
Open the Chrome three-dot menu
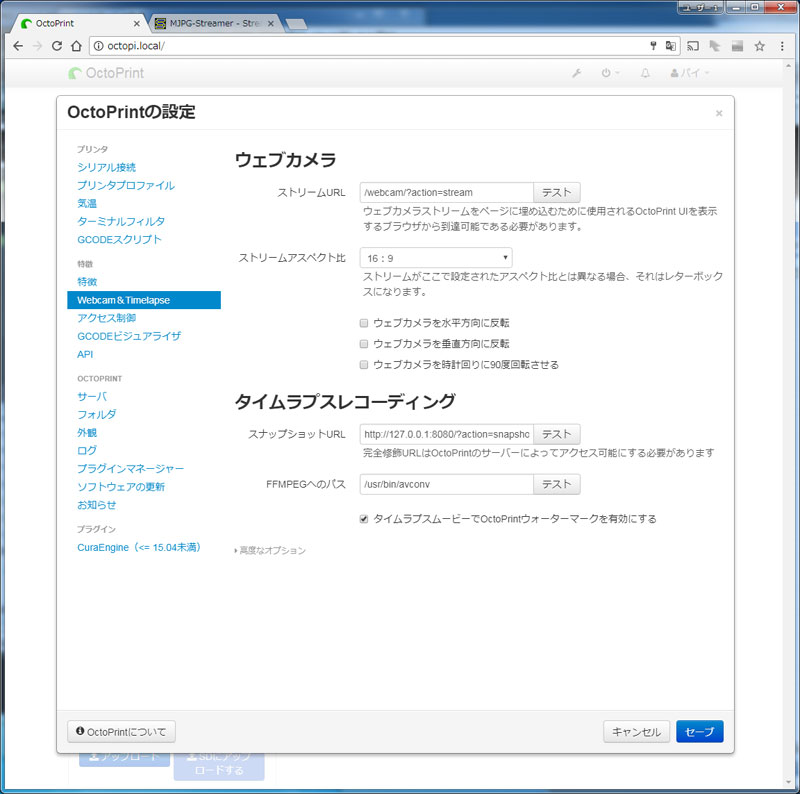tap(782, 46)
